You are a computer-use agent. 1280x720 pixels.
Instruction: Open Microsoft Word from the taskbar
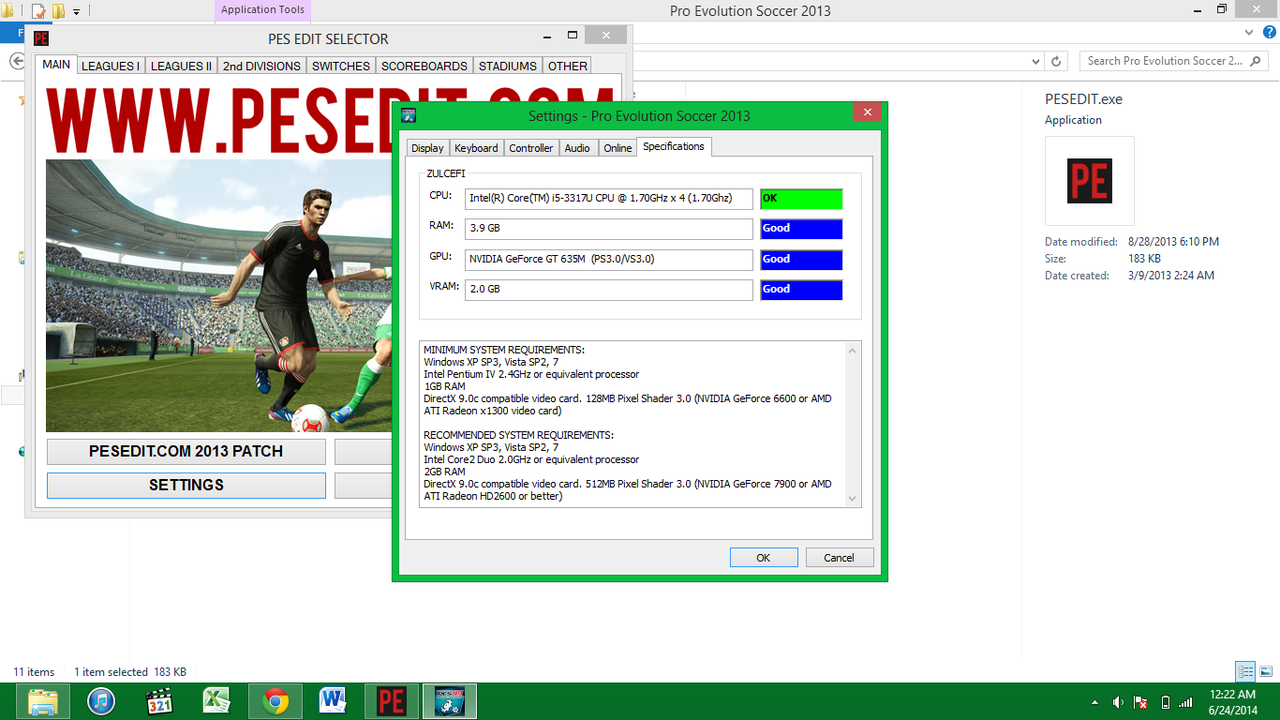333,701
